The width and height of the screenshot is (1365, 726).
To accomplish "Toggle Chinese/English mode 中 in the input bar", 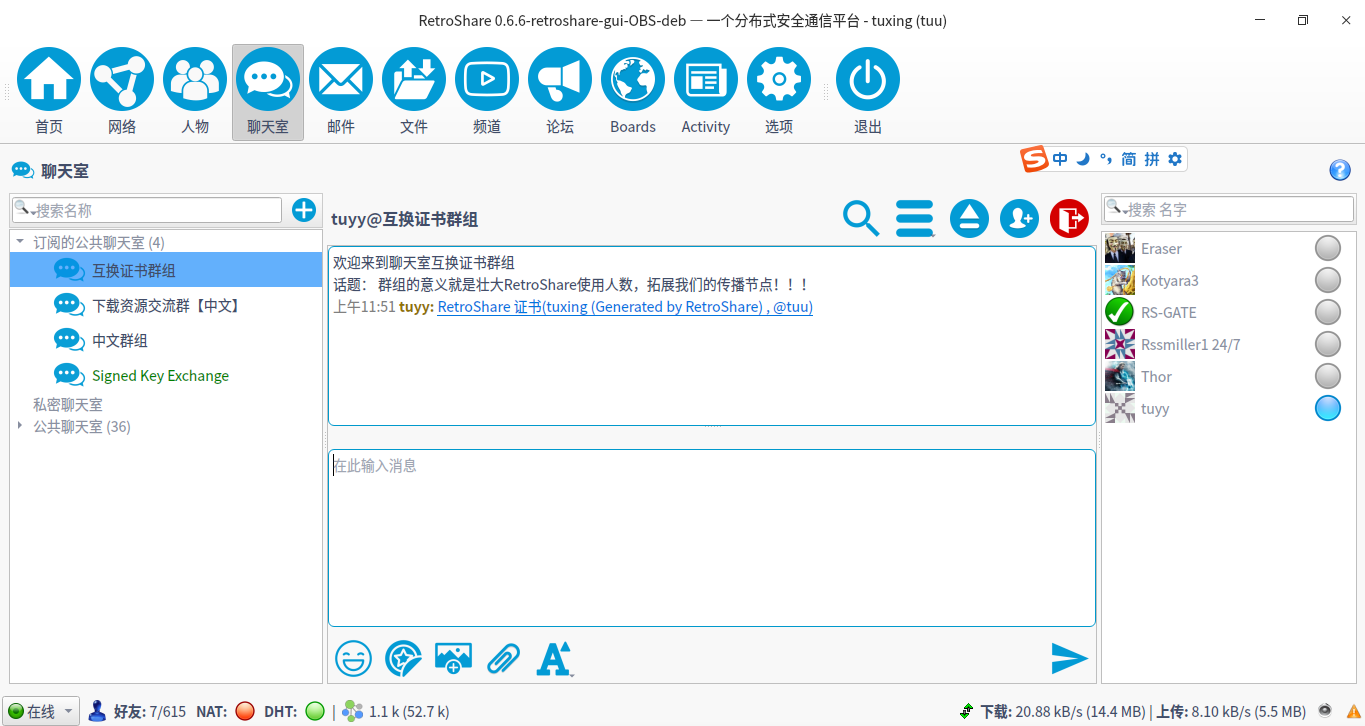I will point(1060,159).
